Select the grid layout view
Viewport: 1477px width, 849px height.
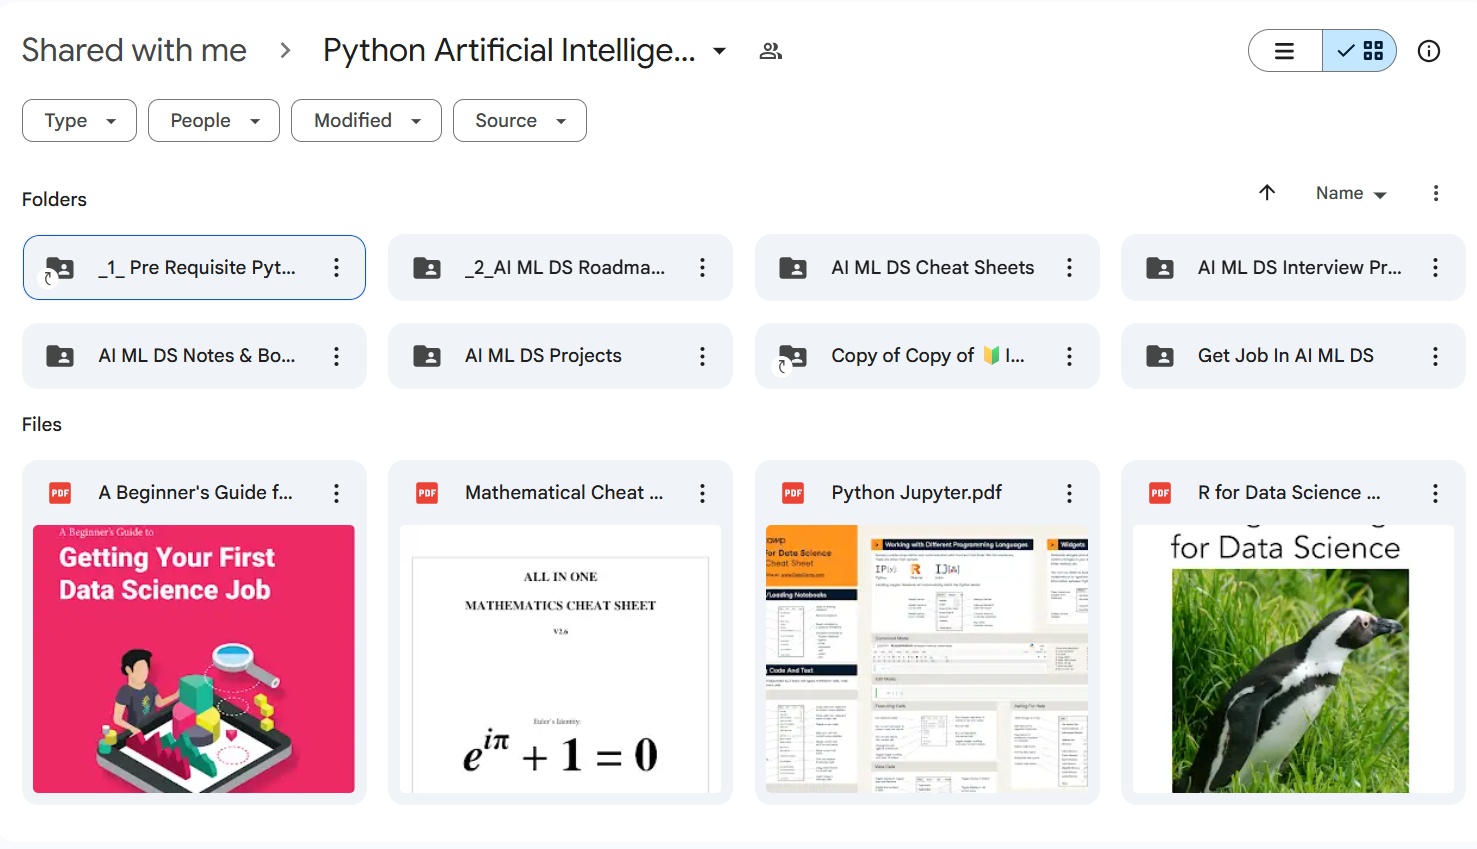[x=1360, y=51]
